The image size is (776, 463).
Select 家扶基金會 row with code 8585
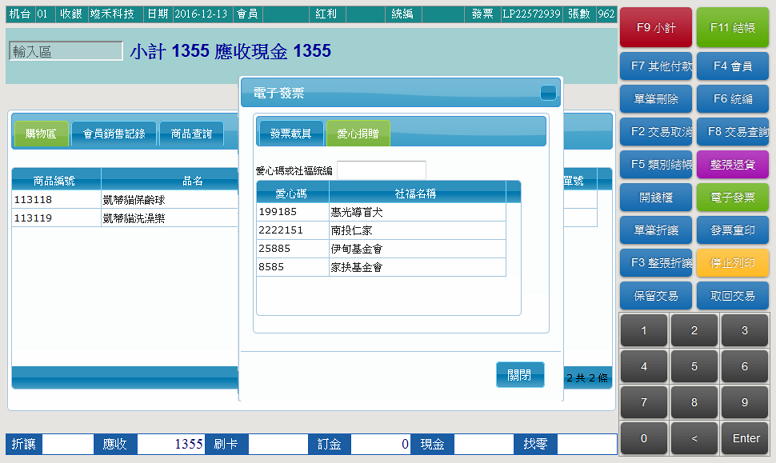tap(381, 267)
